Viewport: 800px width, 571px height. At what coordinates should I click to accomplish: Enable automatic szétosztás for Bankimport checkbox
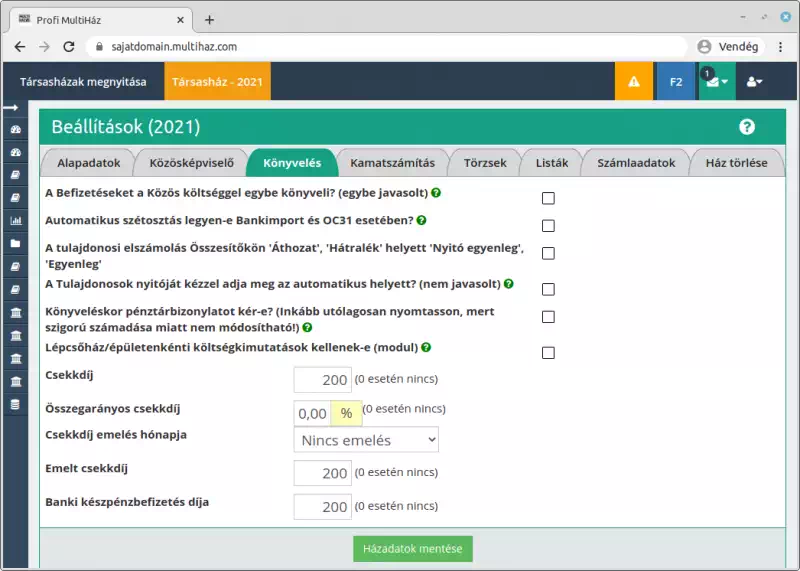548,226
